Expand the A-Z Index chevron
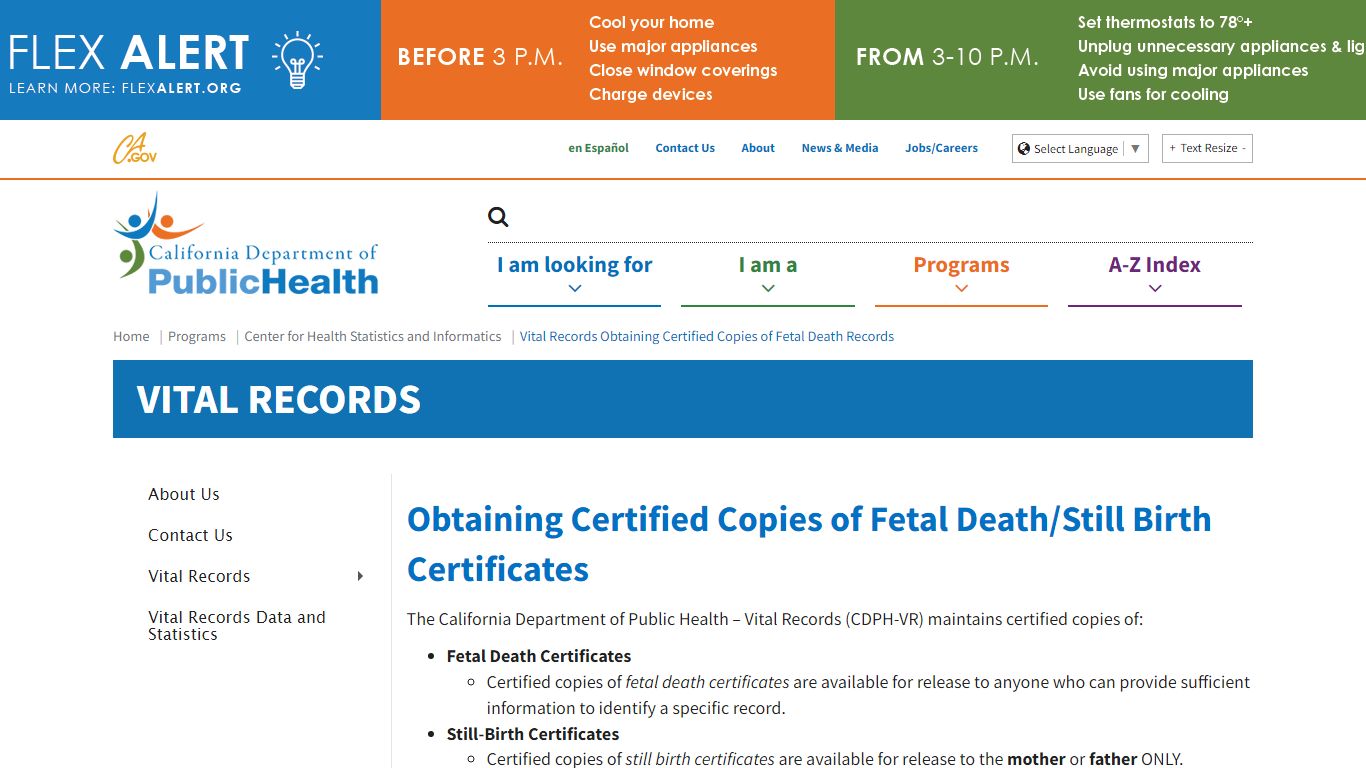 tap(1155, 288)
